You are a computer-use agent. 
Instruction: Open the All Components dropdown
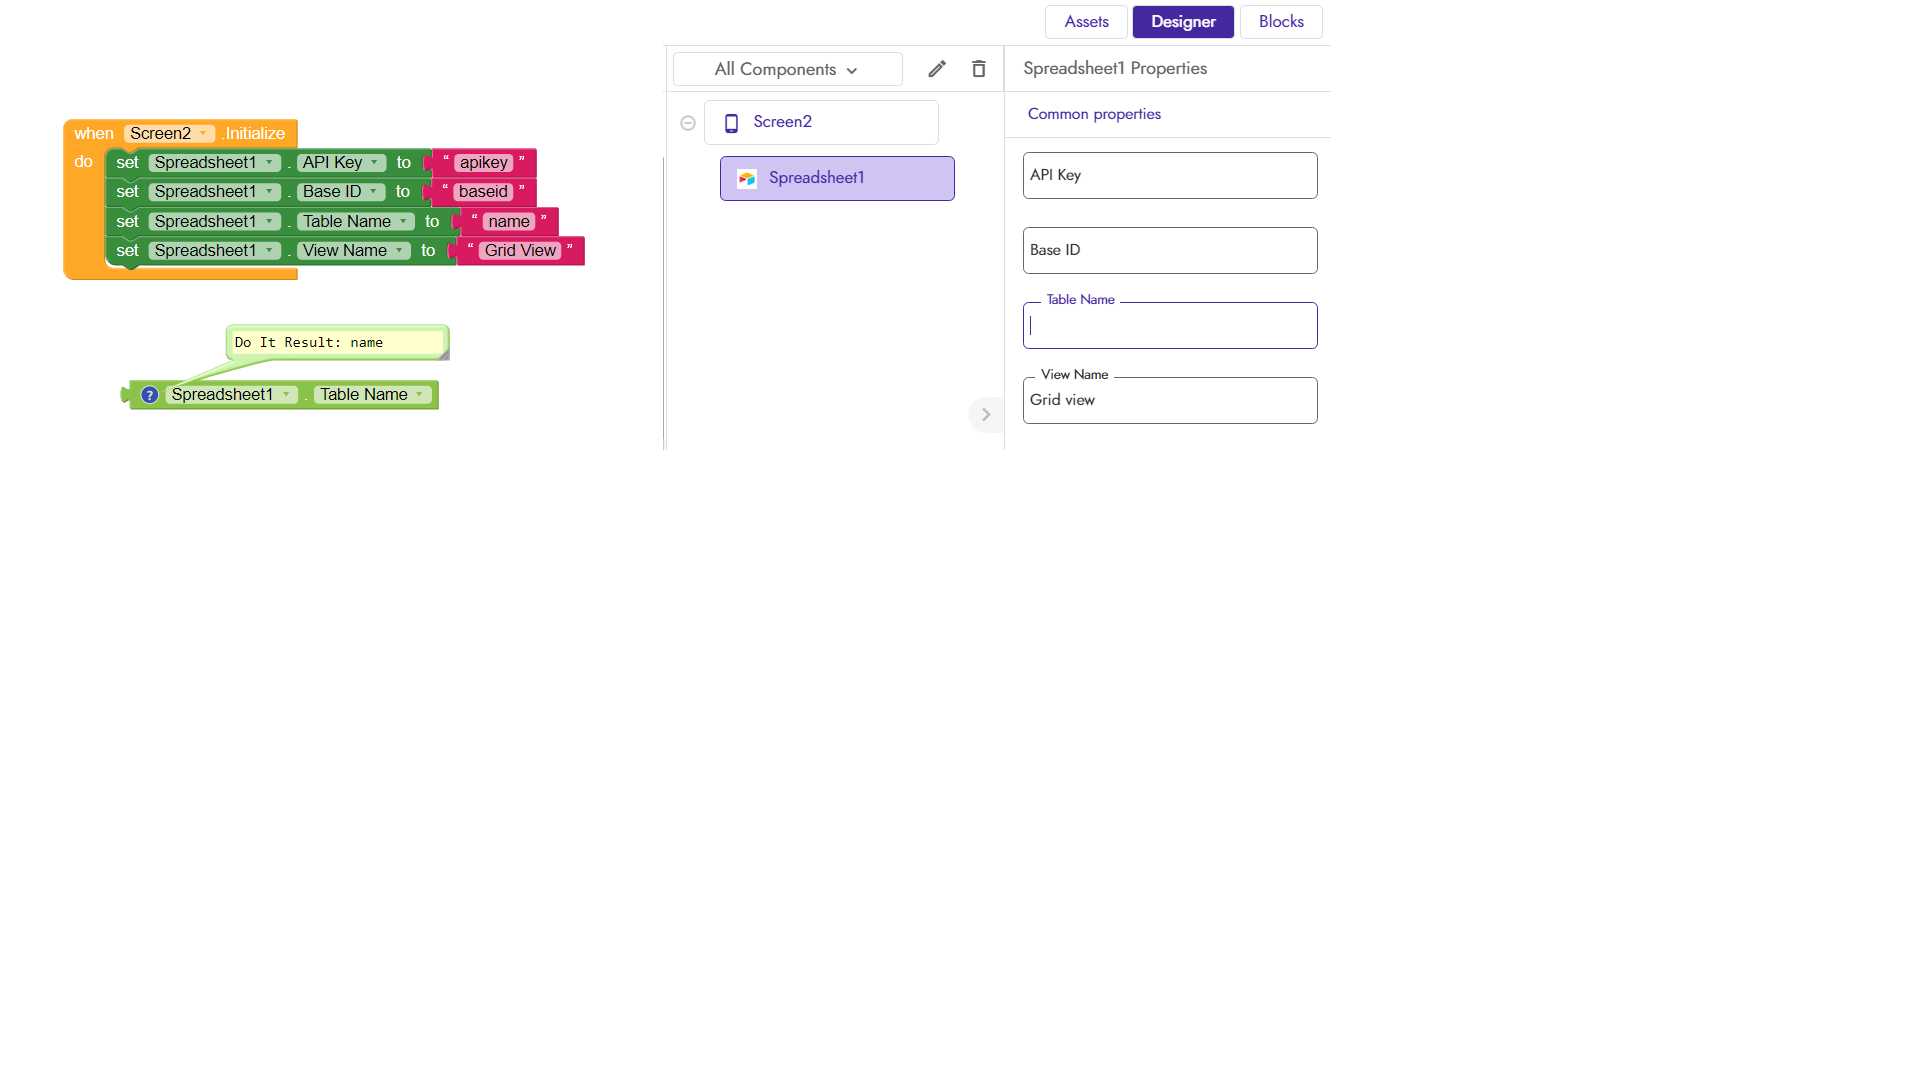[787, 69]
